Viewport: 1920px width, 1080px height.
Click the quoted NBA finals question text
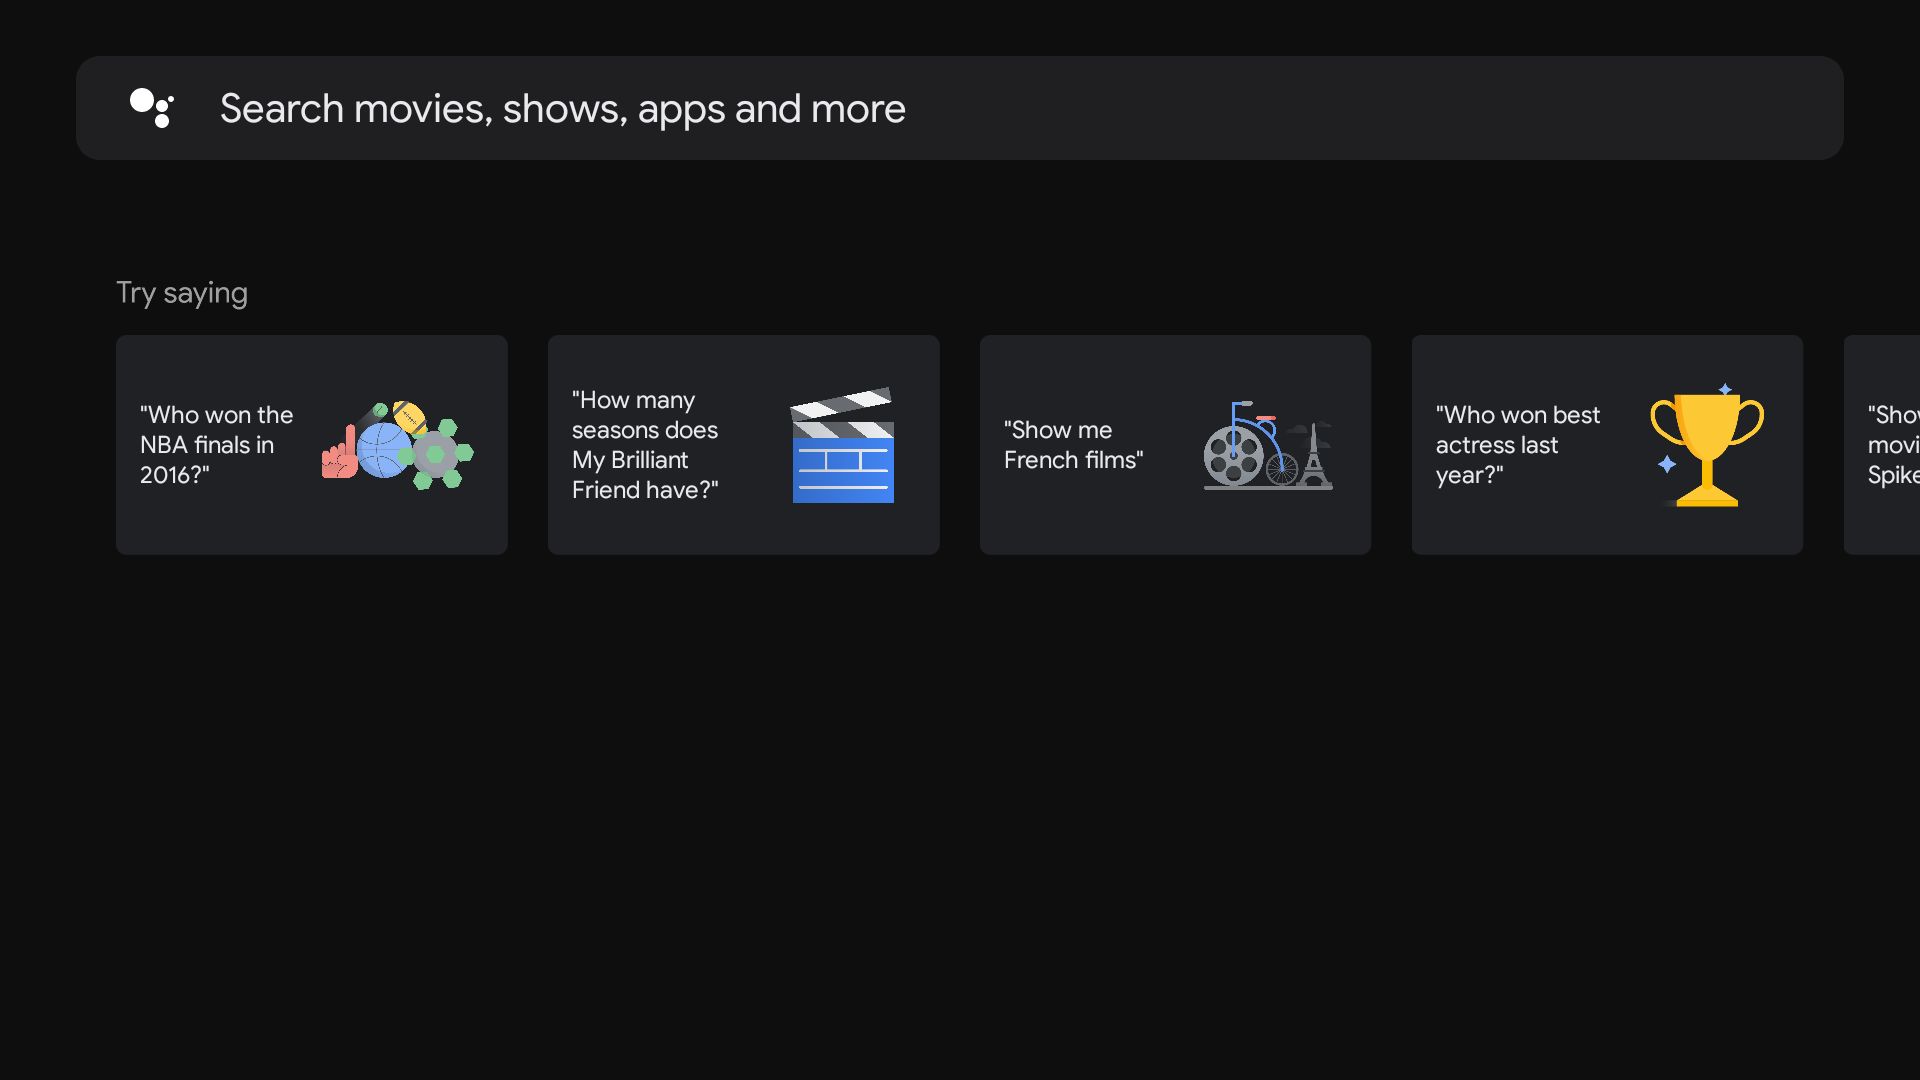click(215, 445)
